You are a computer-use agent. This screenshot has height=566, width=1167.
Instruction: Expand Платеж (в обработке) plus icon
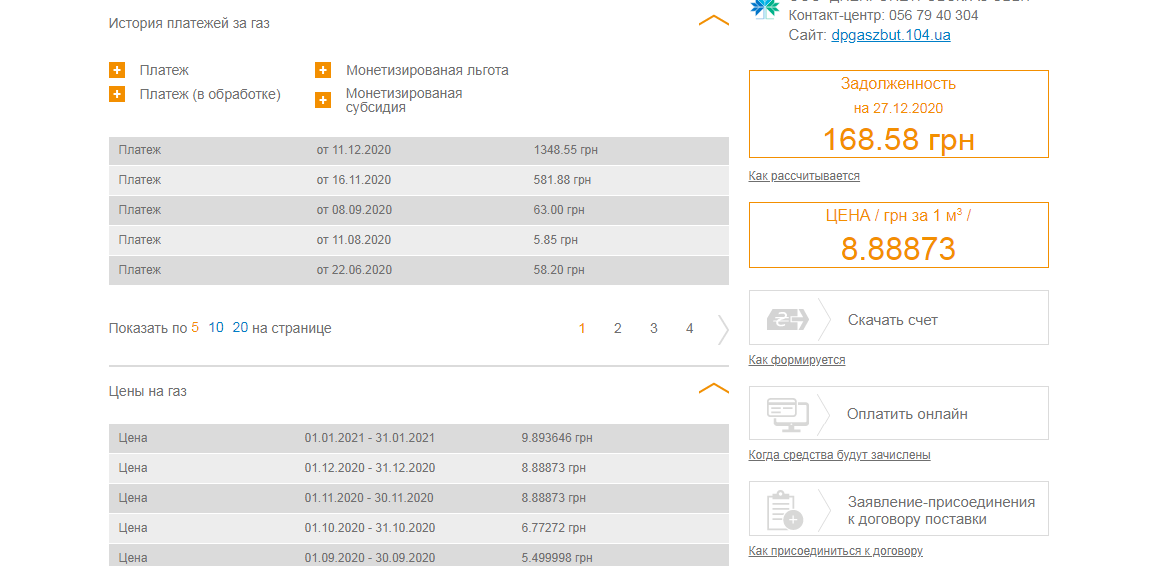click(x=117, y=94)
